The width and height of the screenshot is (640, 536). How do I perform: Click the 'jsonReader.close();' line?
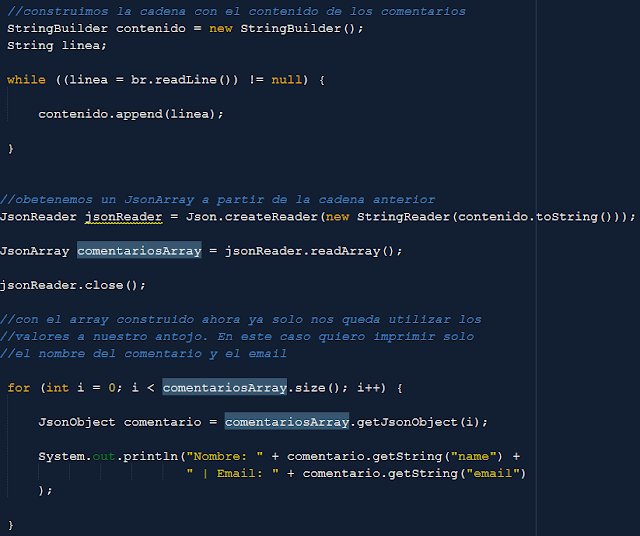pos(73,285)
